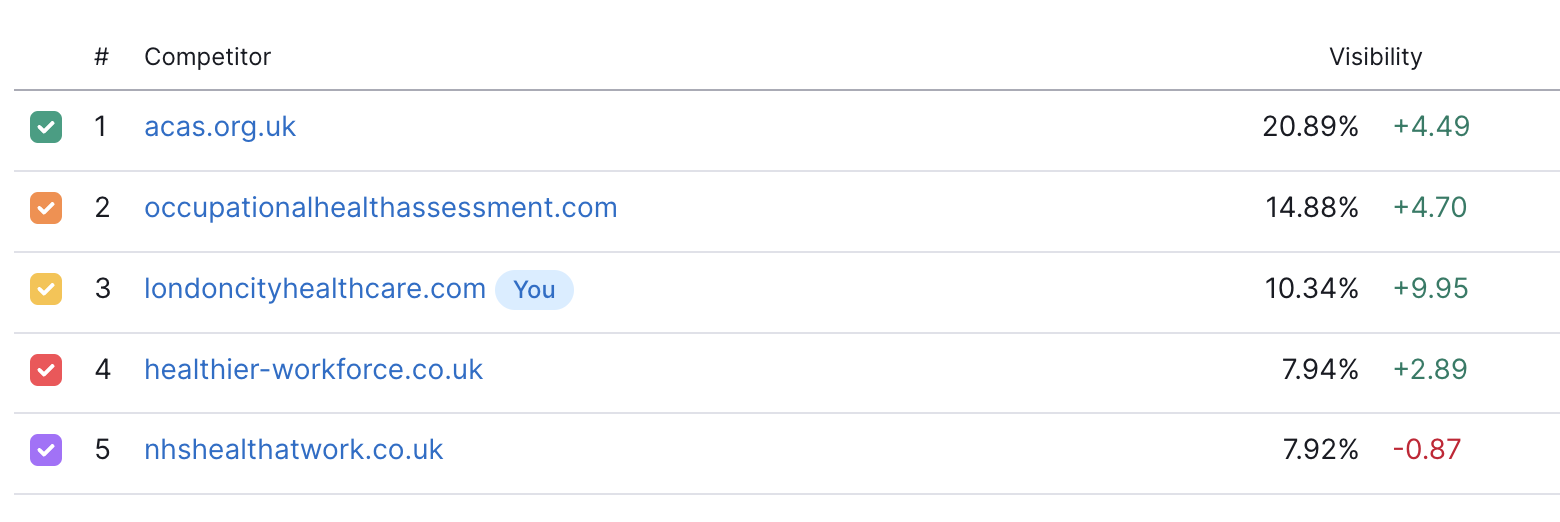Click the You badge
1560x522 pixels.
pos(534,289)
